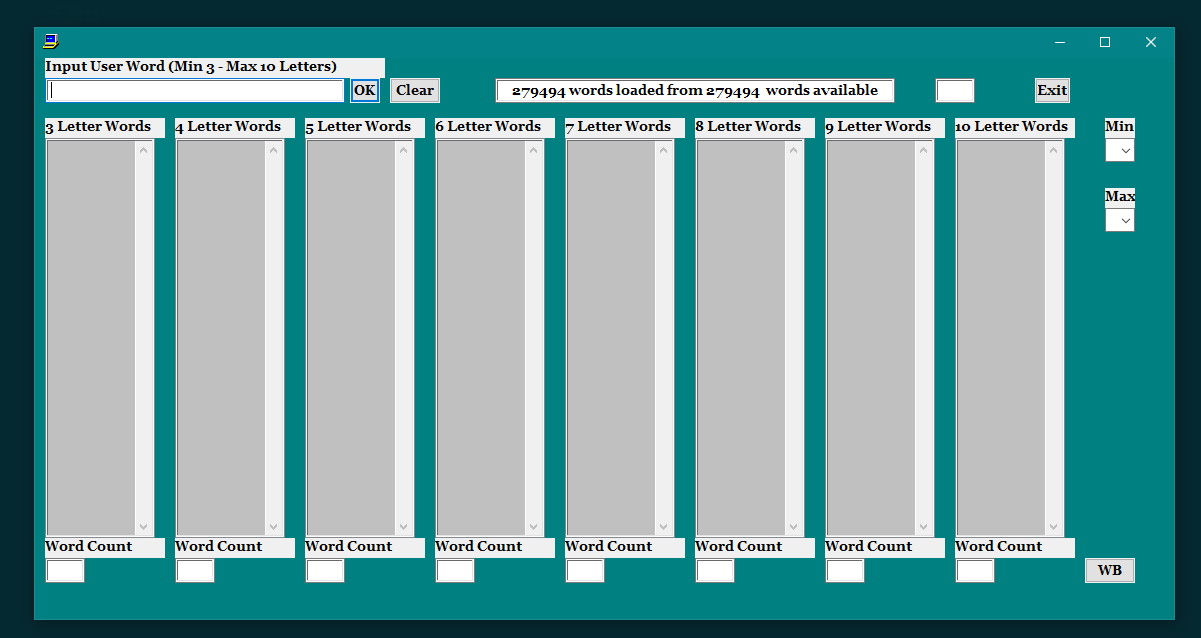Click Word Count box under 5 Letter Words
The height and width of the screenshot is (638, 1201).
click(325, 571)
